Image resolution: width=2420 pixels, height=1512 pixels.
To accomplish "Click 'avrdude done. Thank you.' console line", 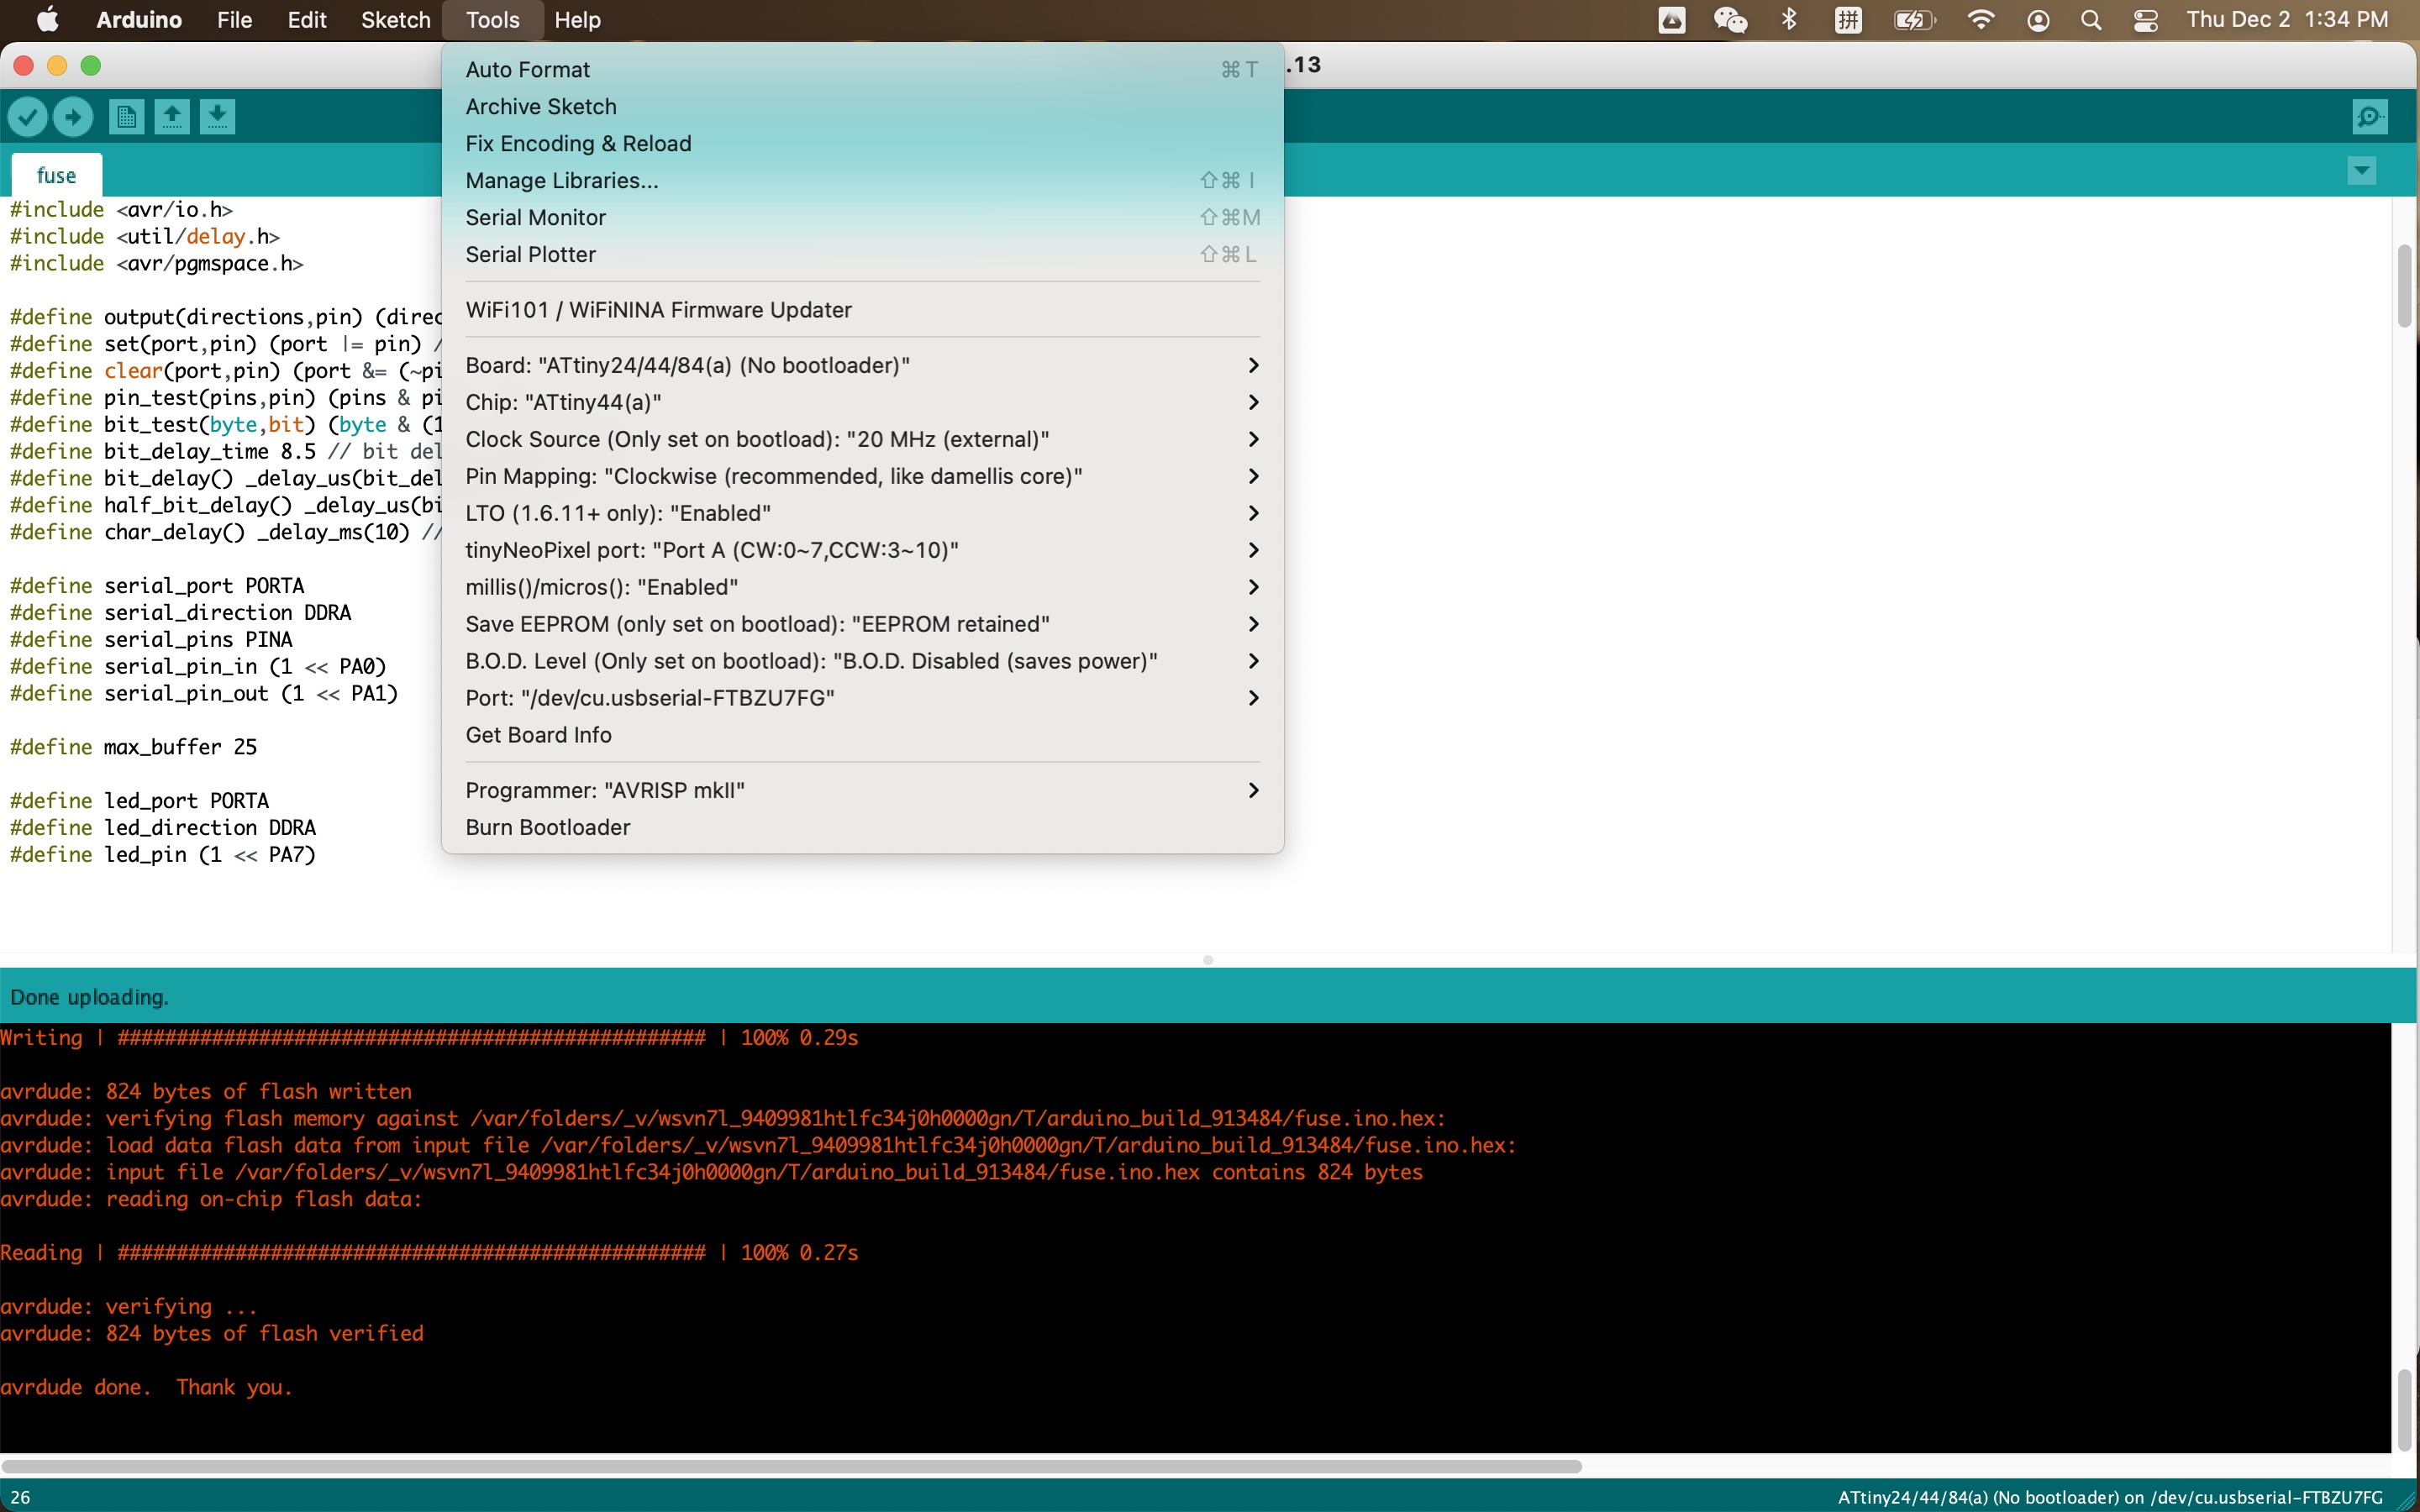I will 146,1387.
